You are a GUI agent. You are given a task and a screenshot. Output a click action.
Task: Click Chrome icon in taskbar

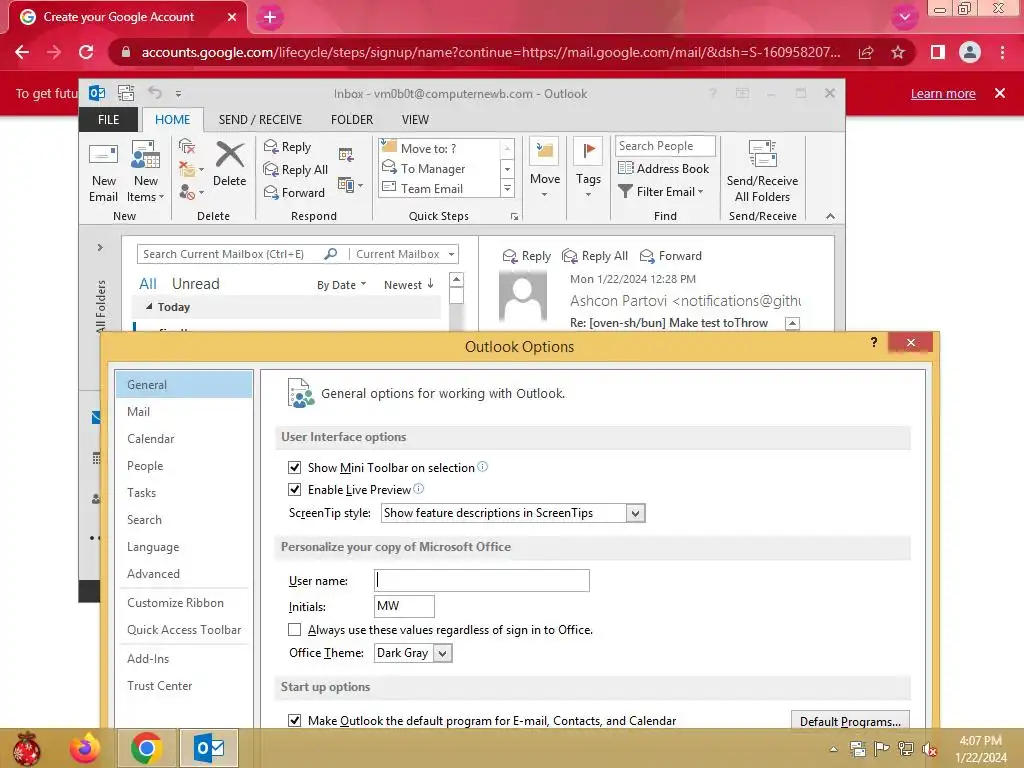[146, 748]
